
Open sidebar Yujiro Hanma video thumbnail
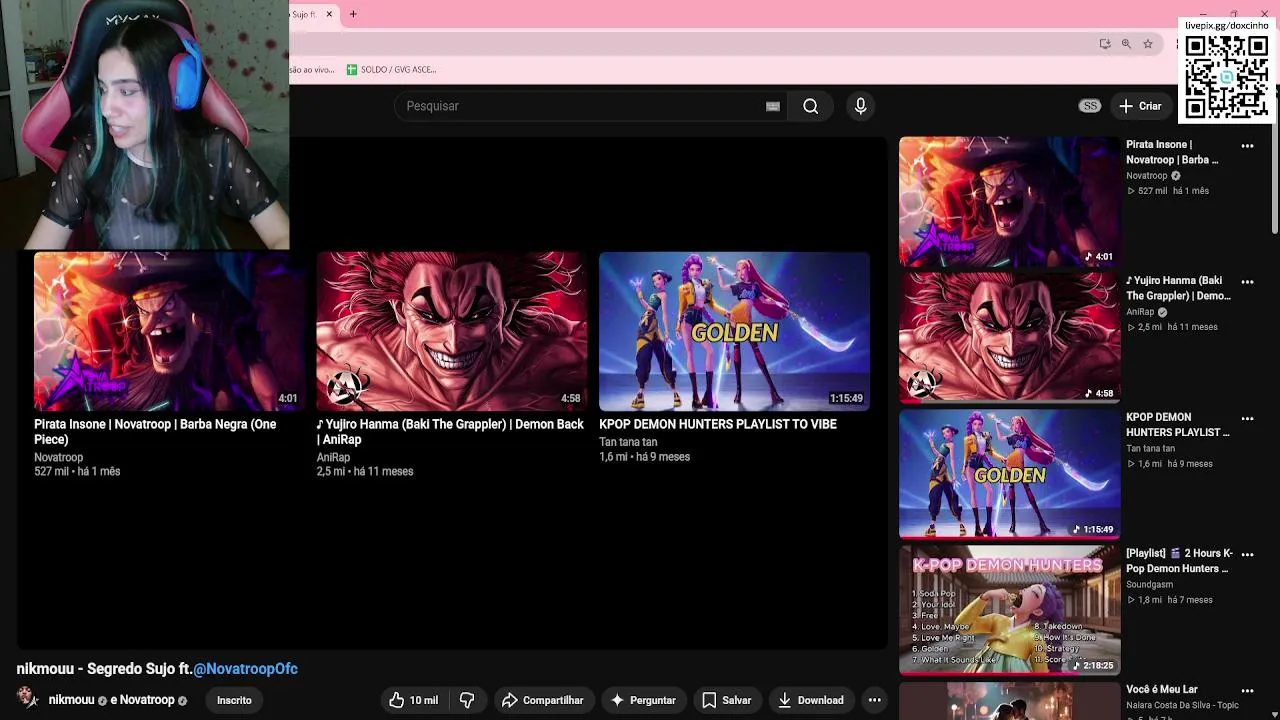point(1009,338)
